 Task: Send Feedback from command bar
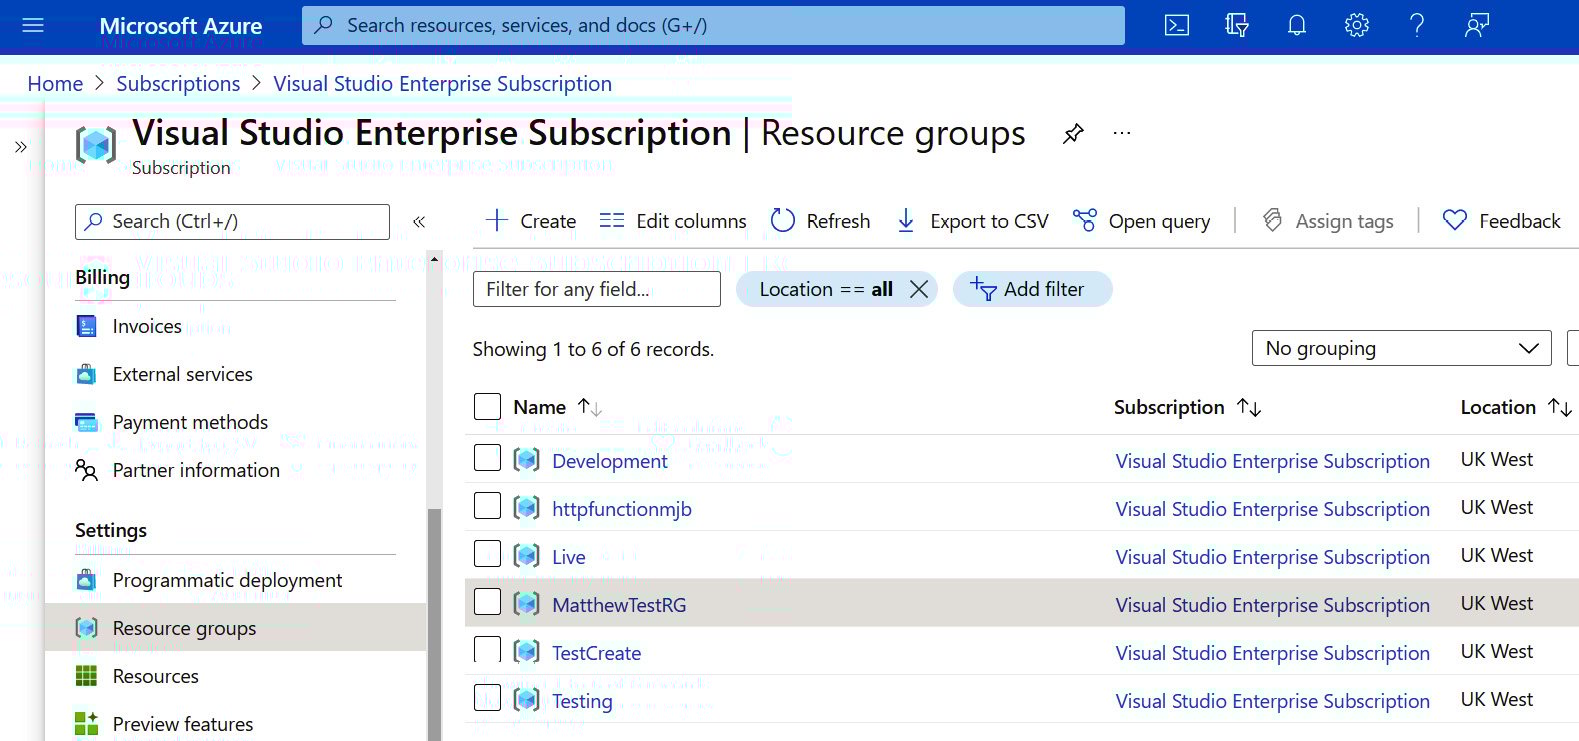[x=1501, y=221]
